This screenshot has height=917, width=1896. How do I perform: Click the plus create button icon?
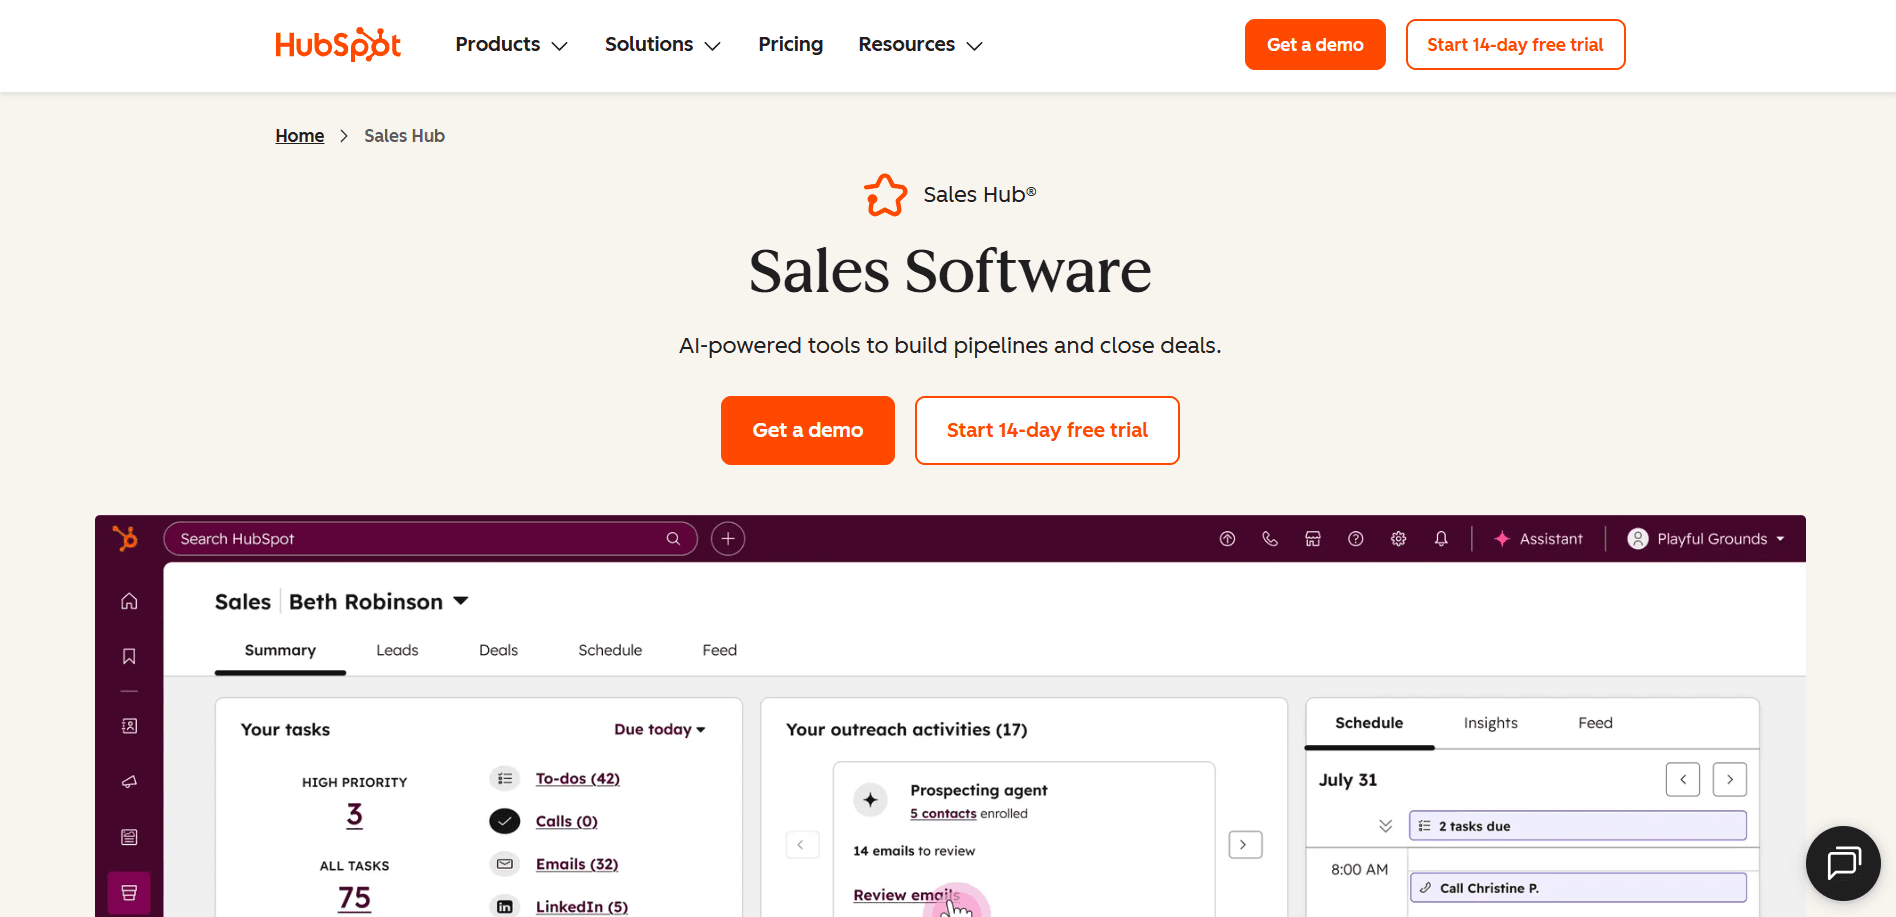coord(728,539)
